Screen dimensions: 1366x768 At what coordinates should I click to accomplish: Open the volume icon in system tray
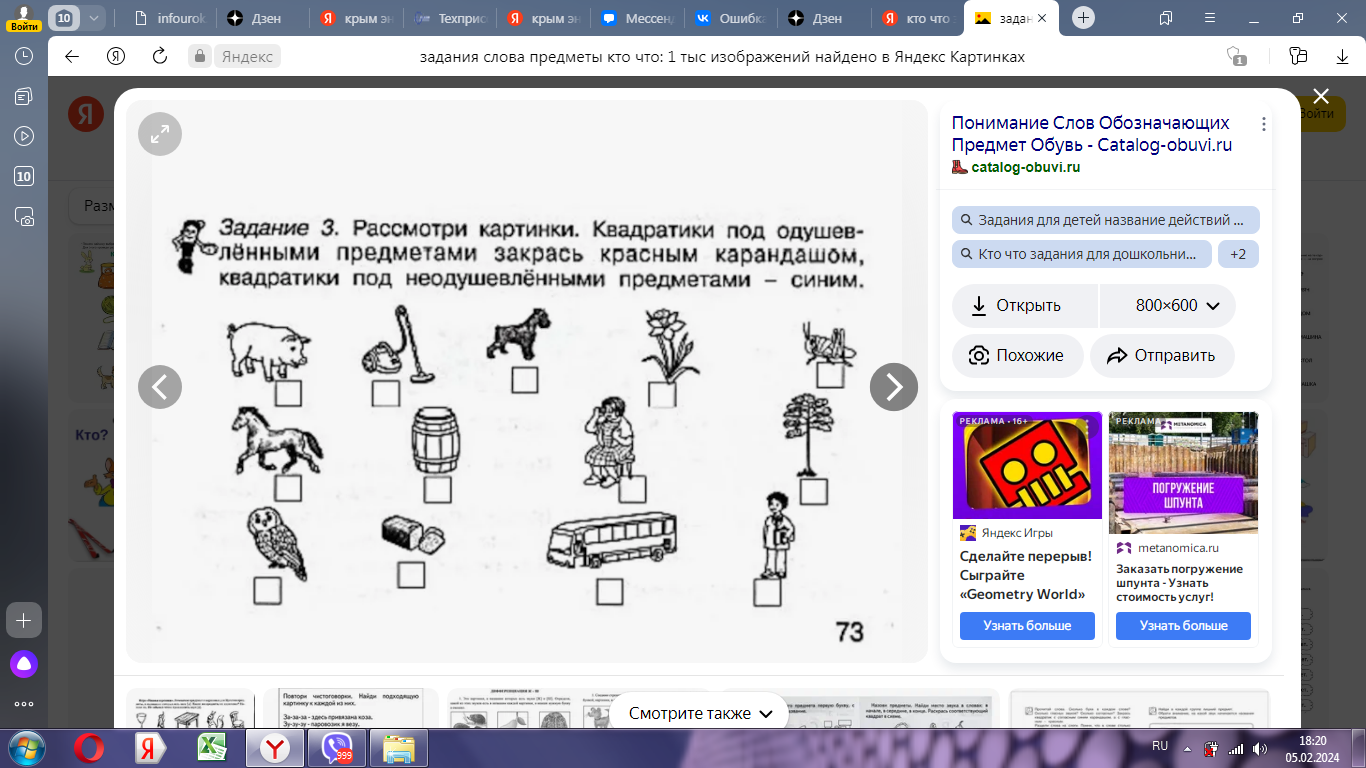coord(1262,748)
